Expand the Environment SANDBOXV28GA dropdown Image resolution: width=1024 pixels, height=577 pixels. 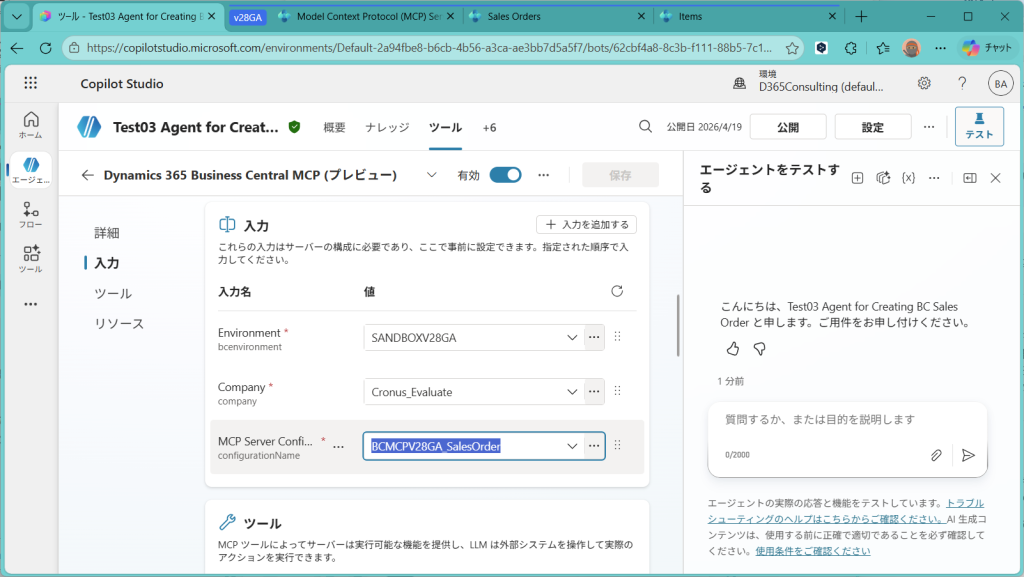[572, 338]
